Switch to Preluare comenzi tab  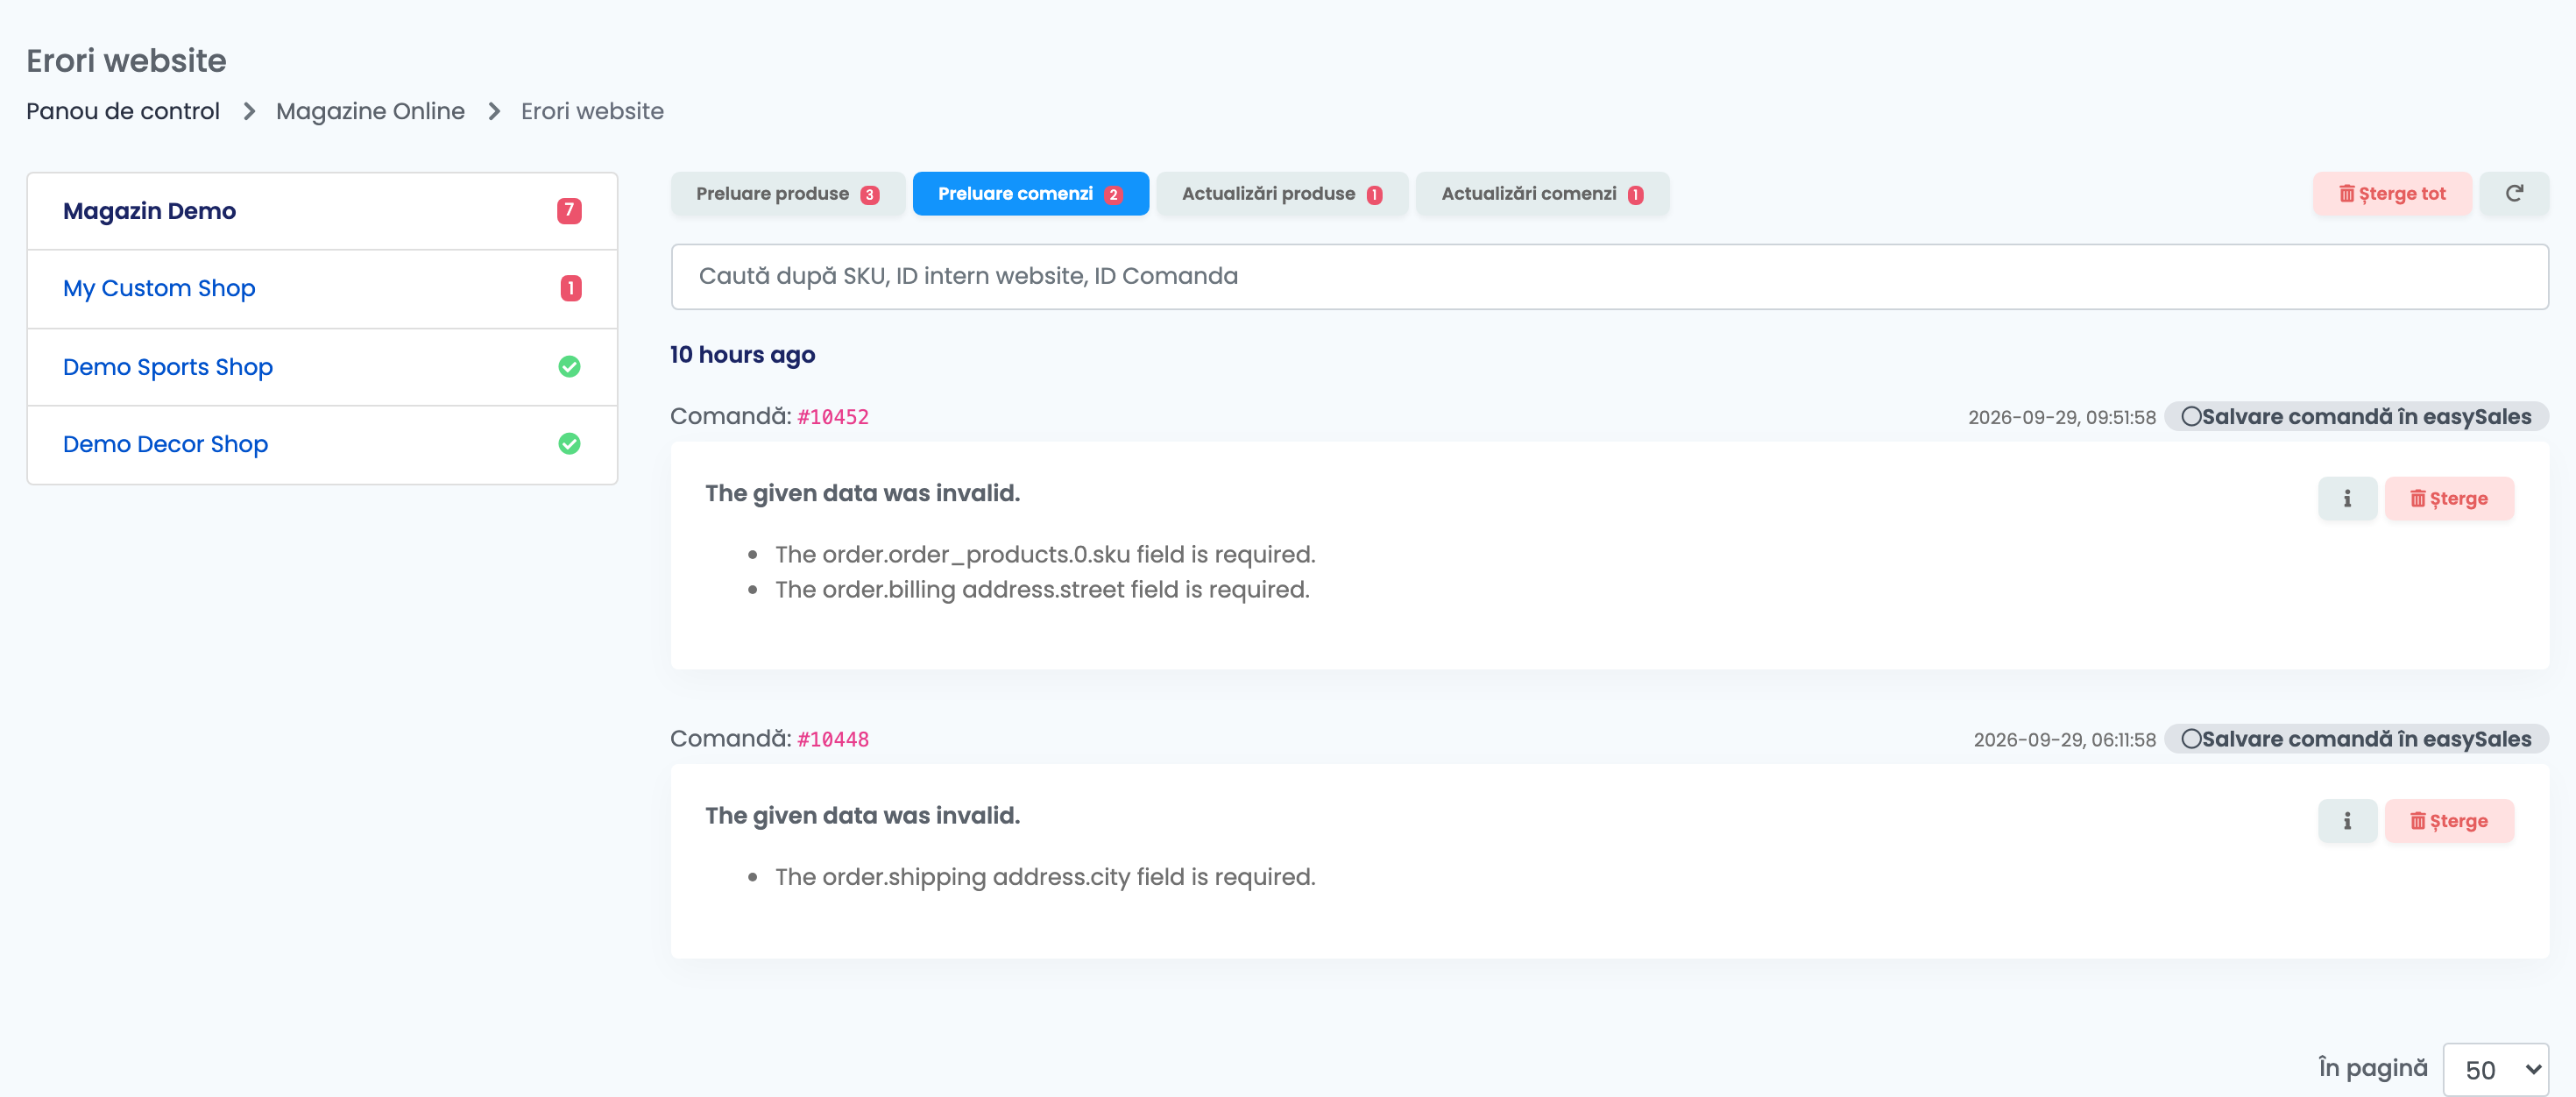(1030, 193)
